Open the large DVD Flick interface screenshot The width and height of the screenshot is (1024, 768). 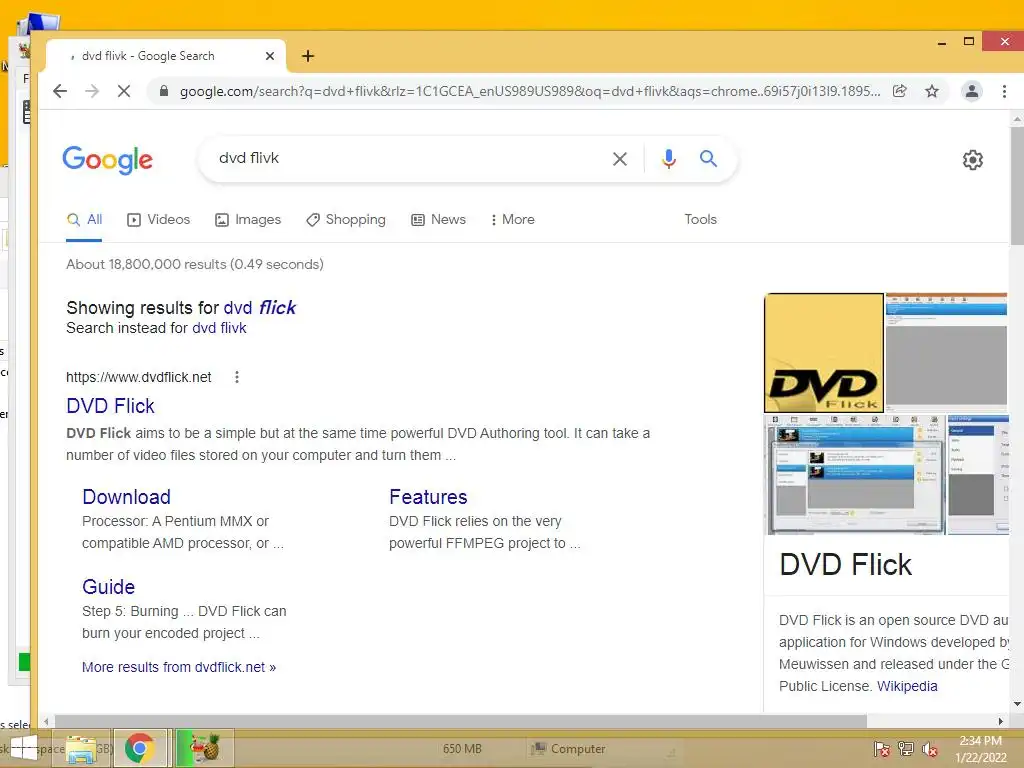(x=855, y=475)
